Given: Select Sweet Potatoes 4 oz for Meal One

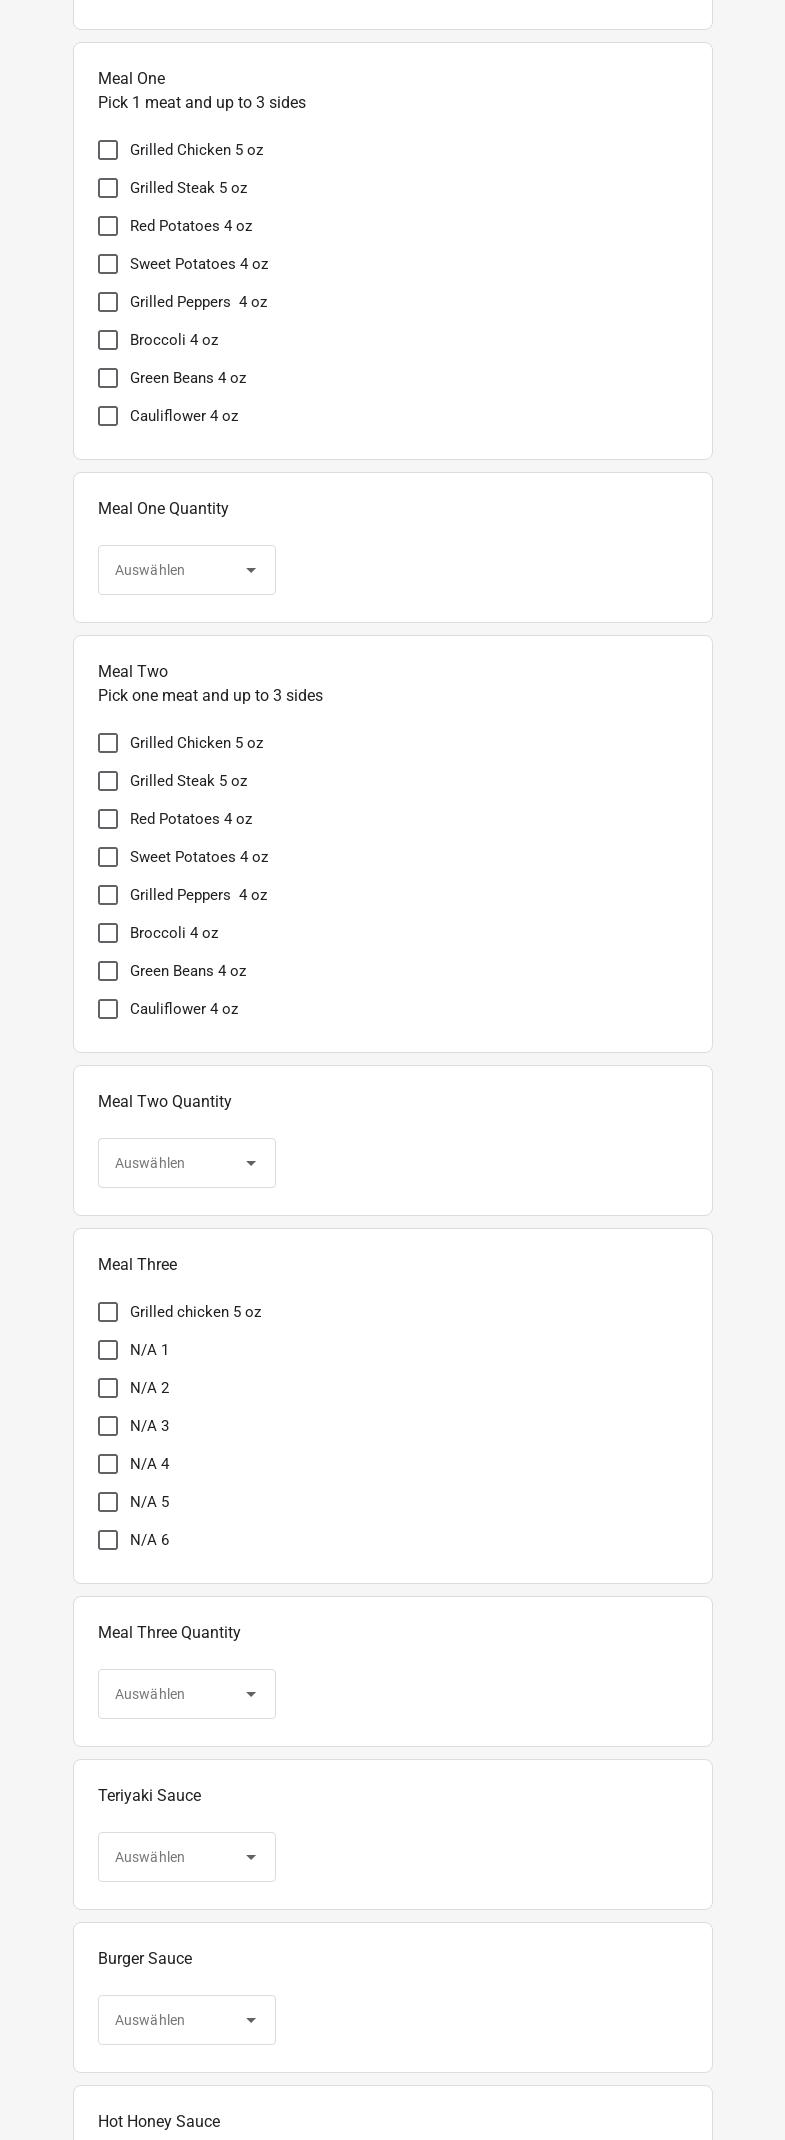Looking at the screenshot, I should 108,264.
